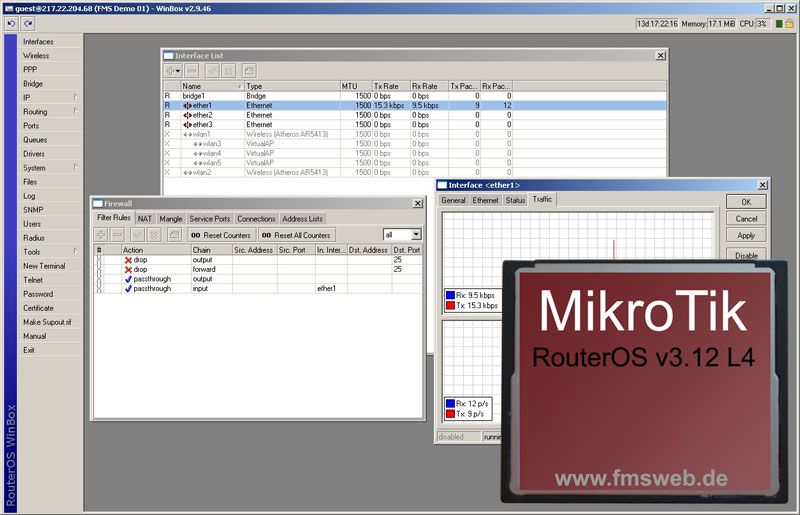Click the Enable (check) icon in Firewall toolbar

(x=137, y=235)
